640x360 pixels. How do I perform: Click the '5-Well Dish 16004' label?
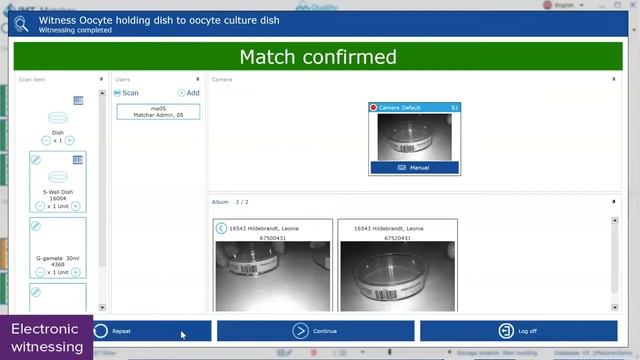coord(58,195)
